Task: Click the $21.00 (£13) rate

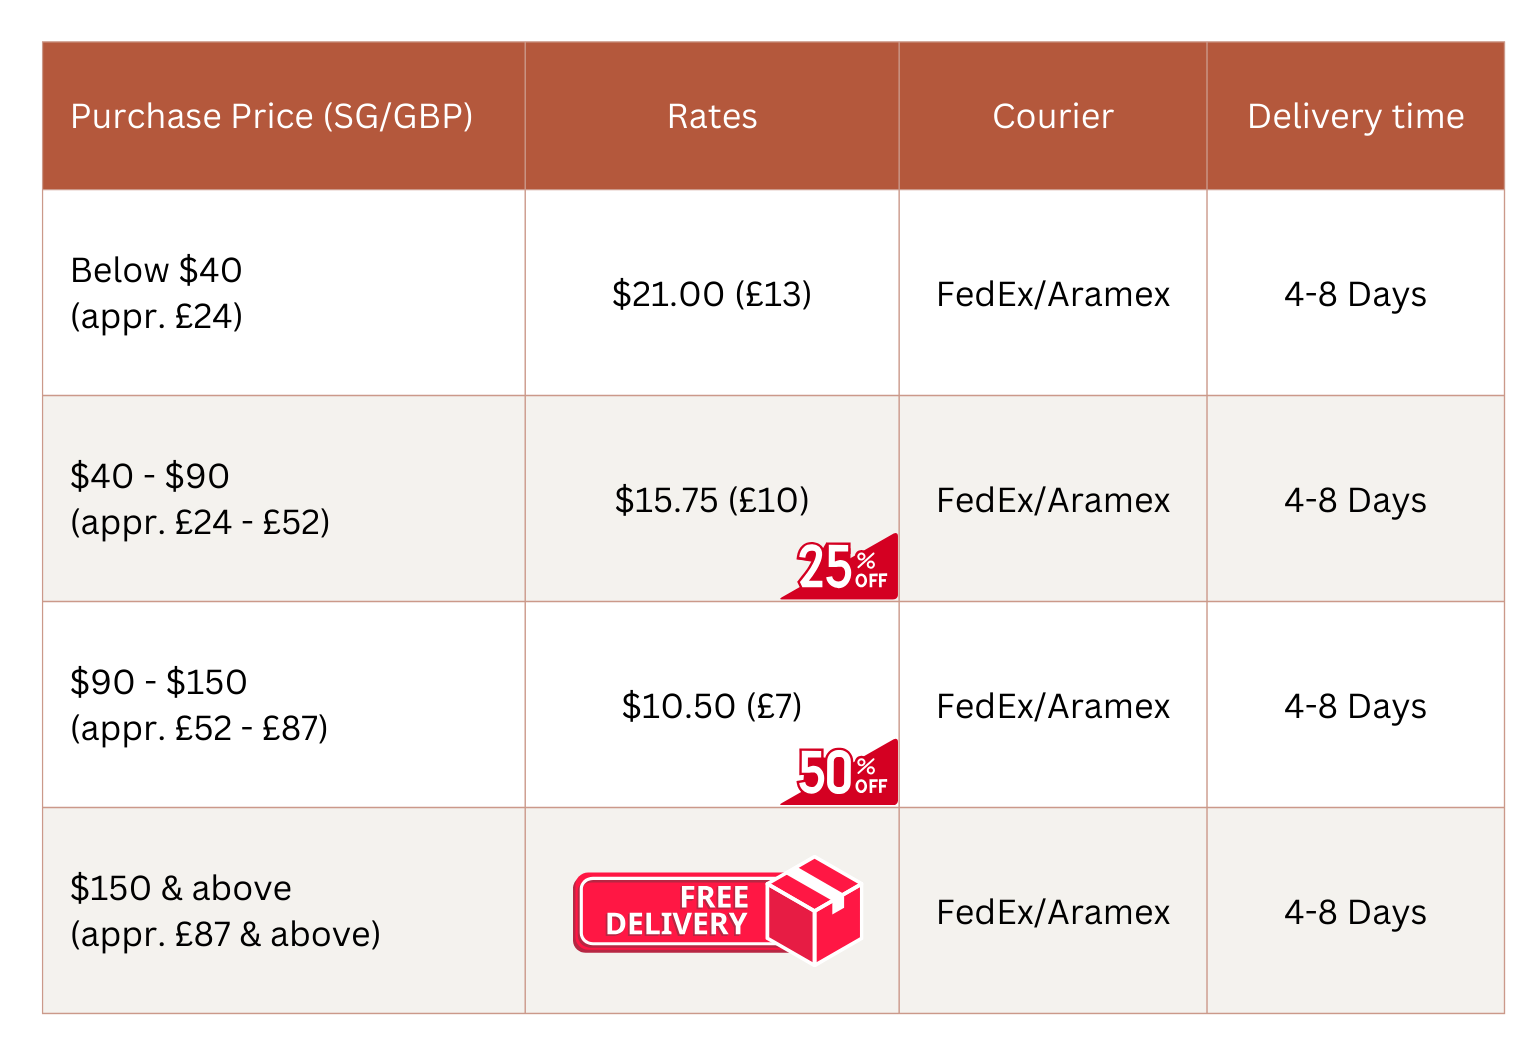Action: pos(712,294)
